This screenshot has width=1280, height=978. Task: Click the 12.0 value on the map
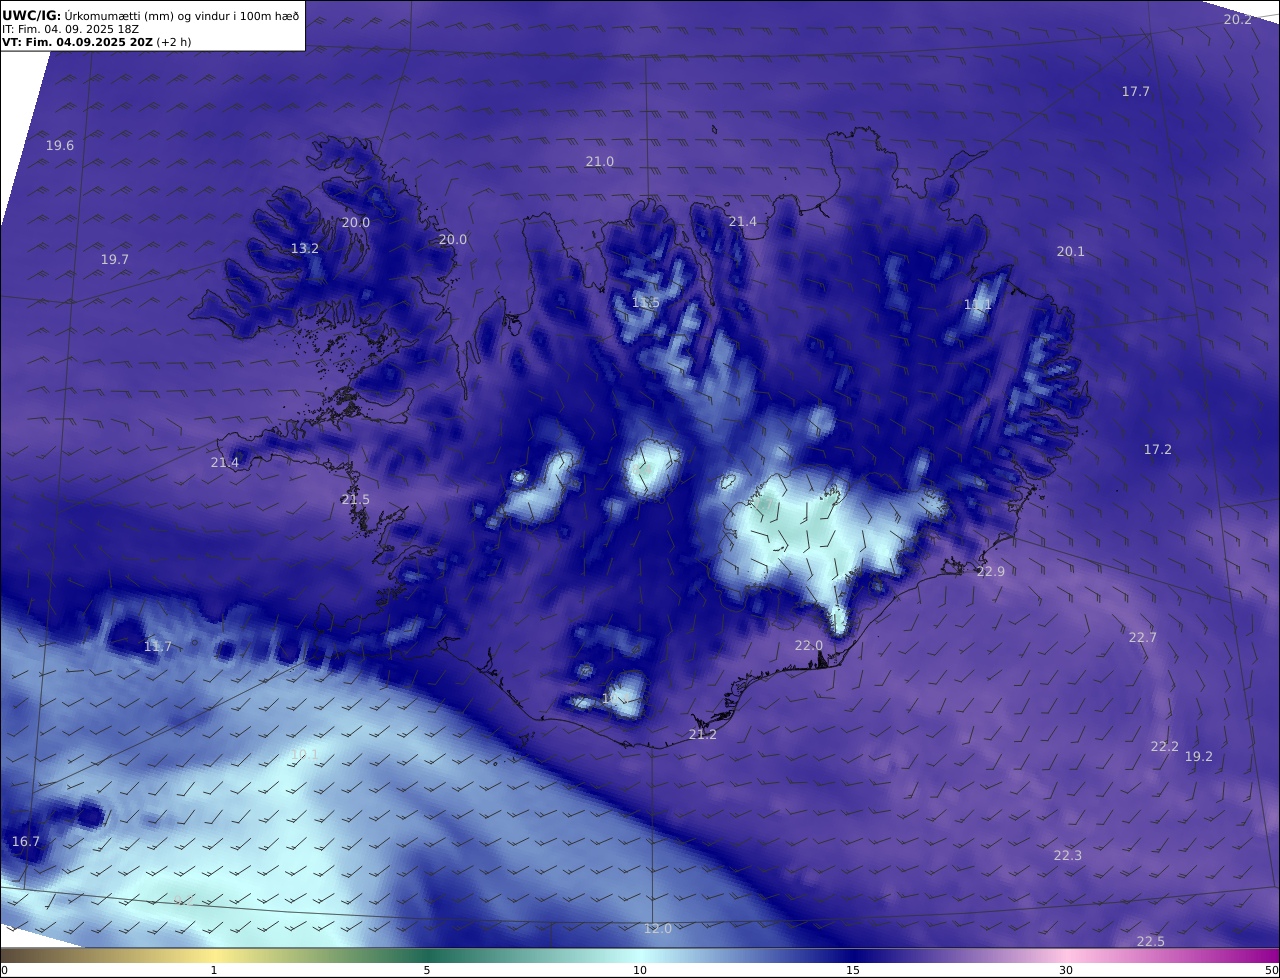[658, 929]
